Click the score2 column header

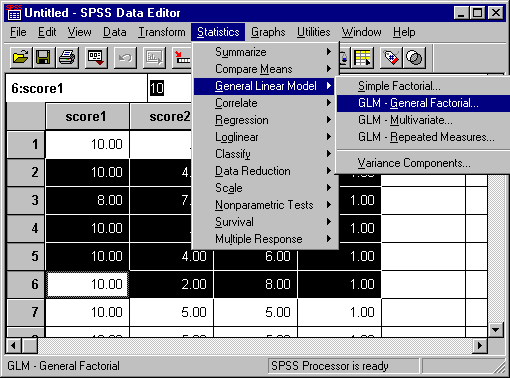161,117
